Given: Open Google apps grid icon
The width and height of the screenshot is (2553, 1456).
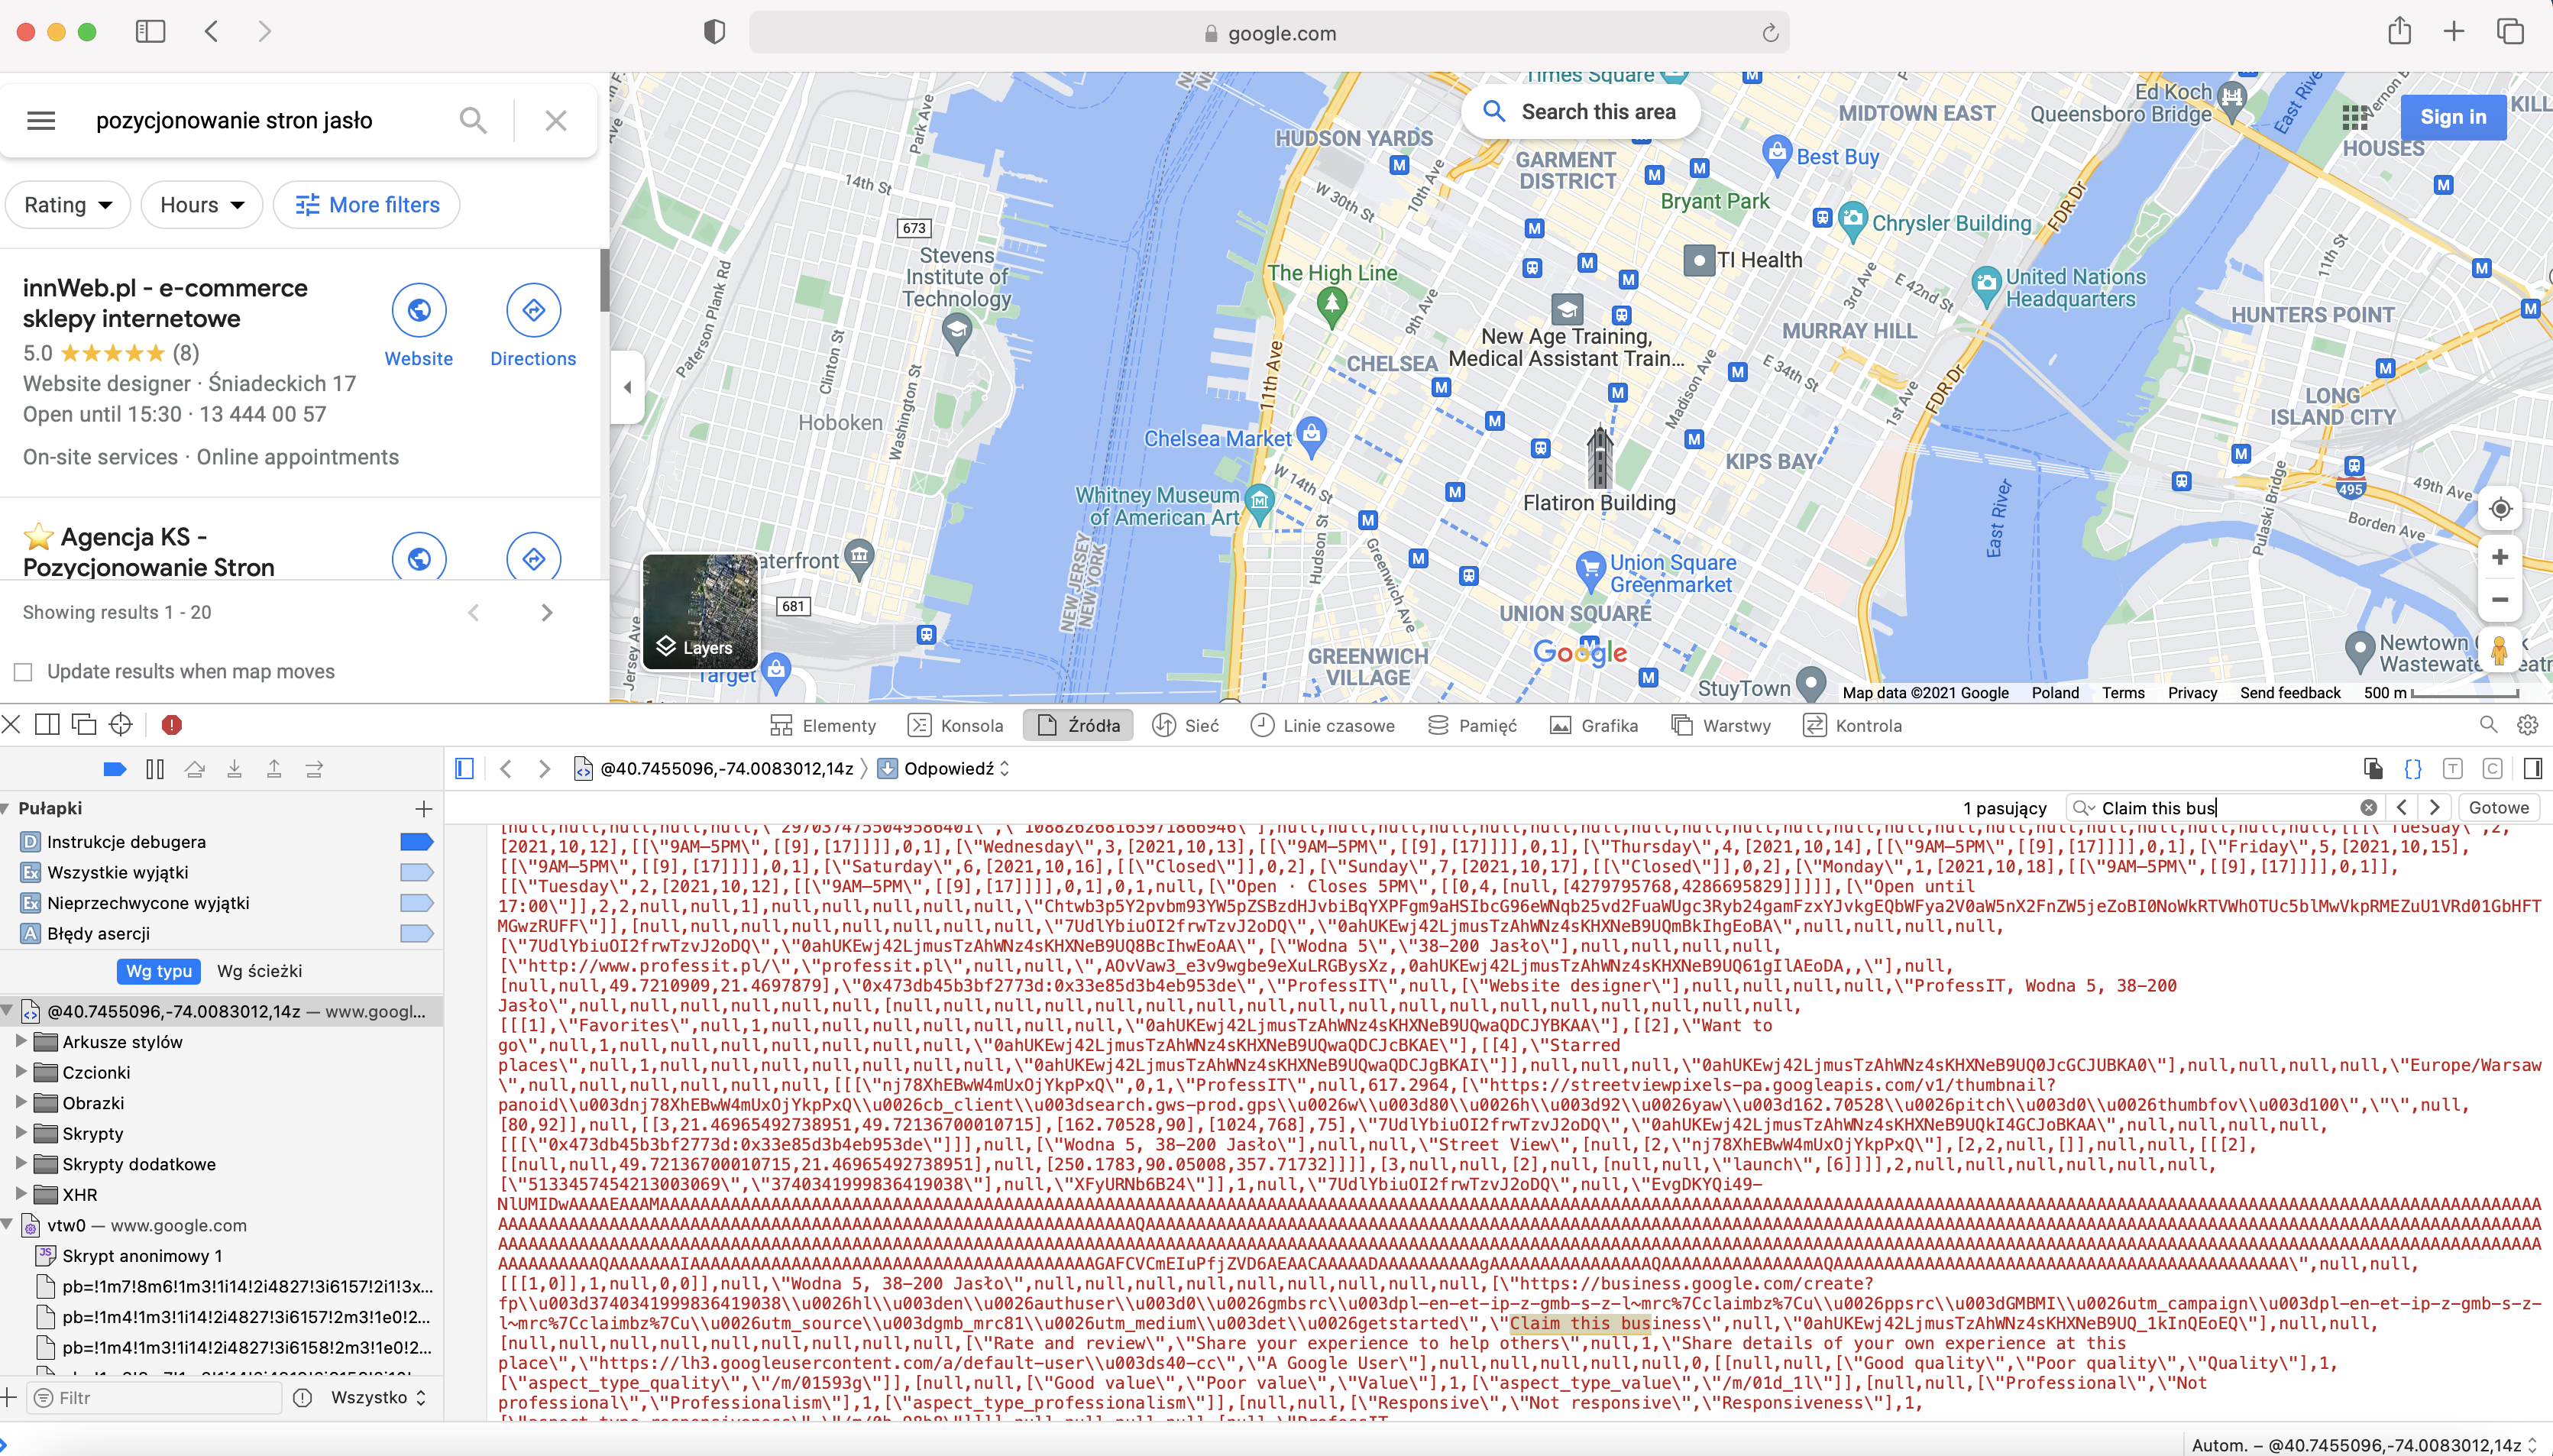Looking at the screenshot, I should [2355, 117].
